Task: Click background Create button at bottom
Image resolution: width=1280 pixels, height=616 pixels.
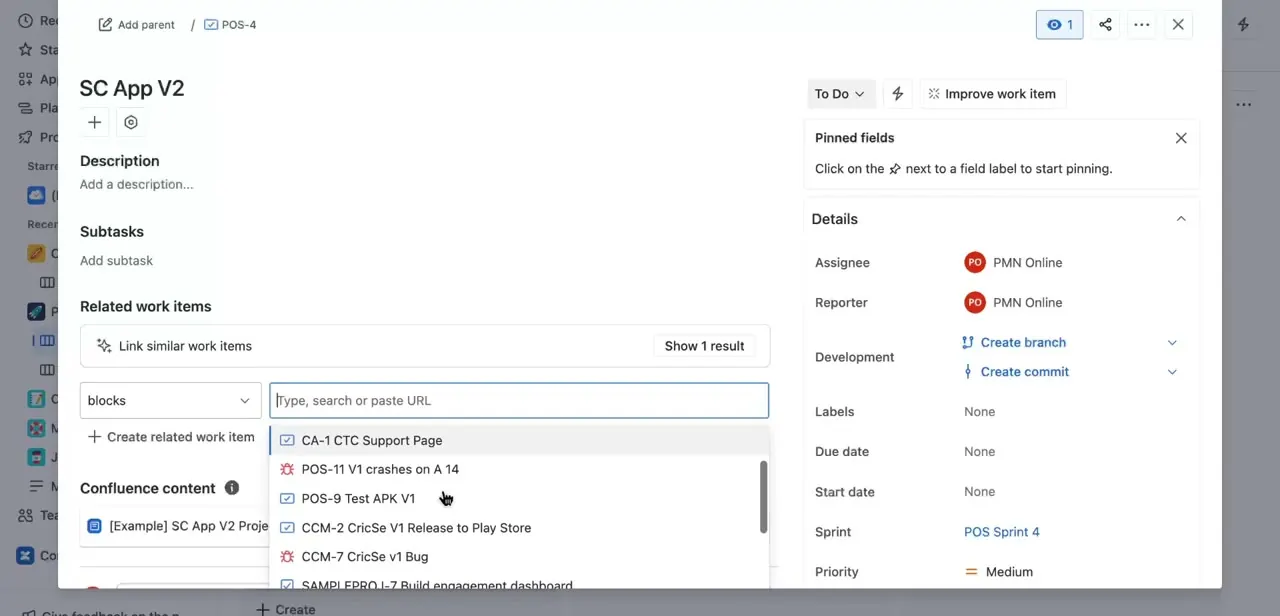Action: pos(286,608)
